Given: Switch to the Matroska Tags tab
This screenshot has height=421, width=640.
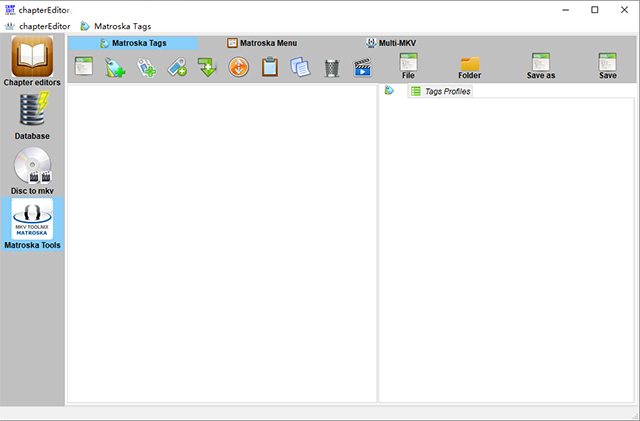Looking at the screenshot, I should point(133,43).
